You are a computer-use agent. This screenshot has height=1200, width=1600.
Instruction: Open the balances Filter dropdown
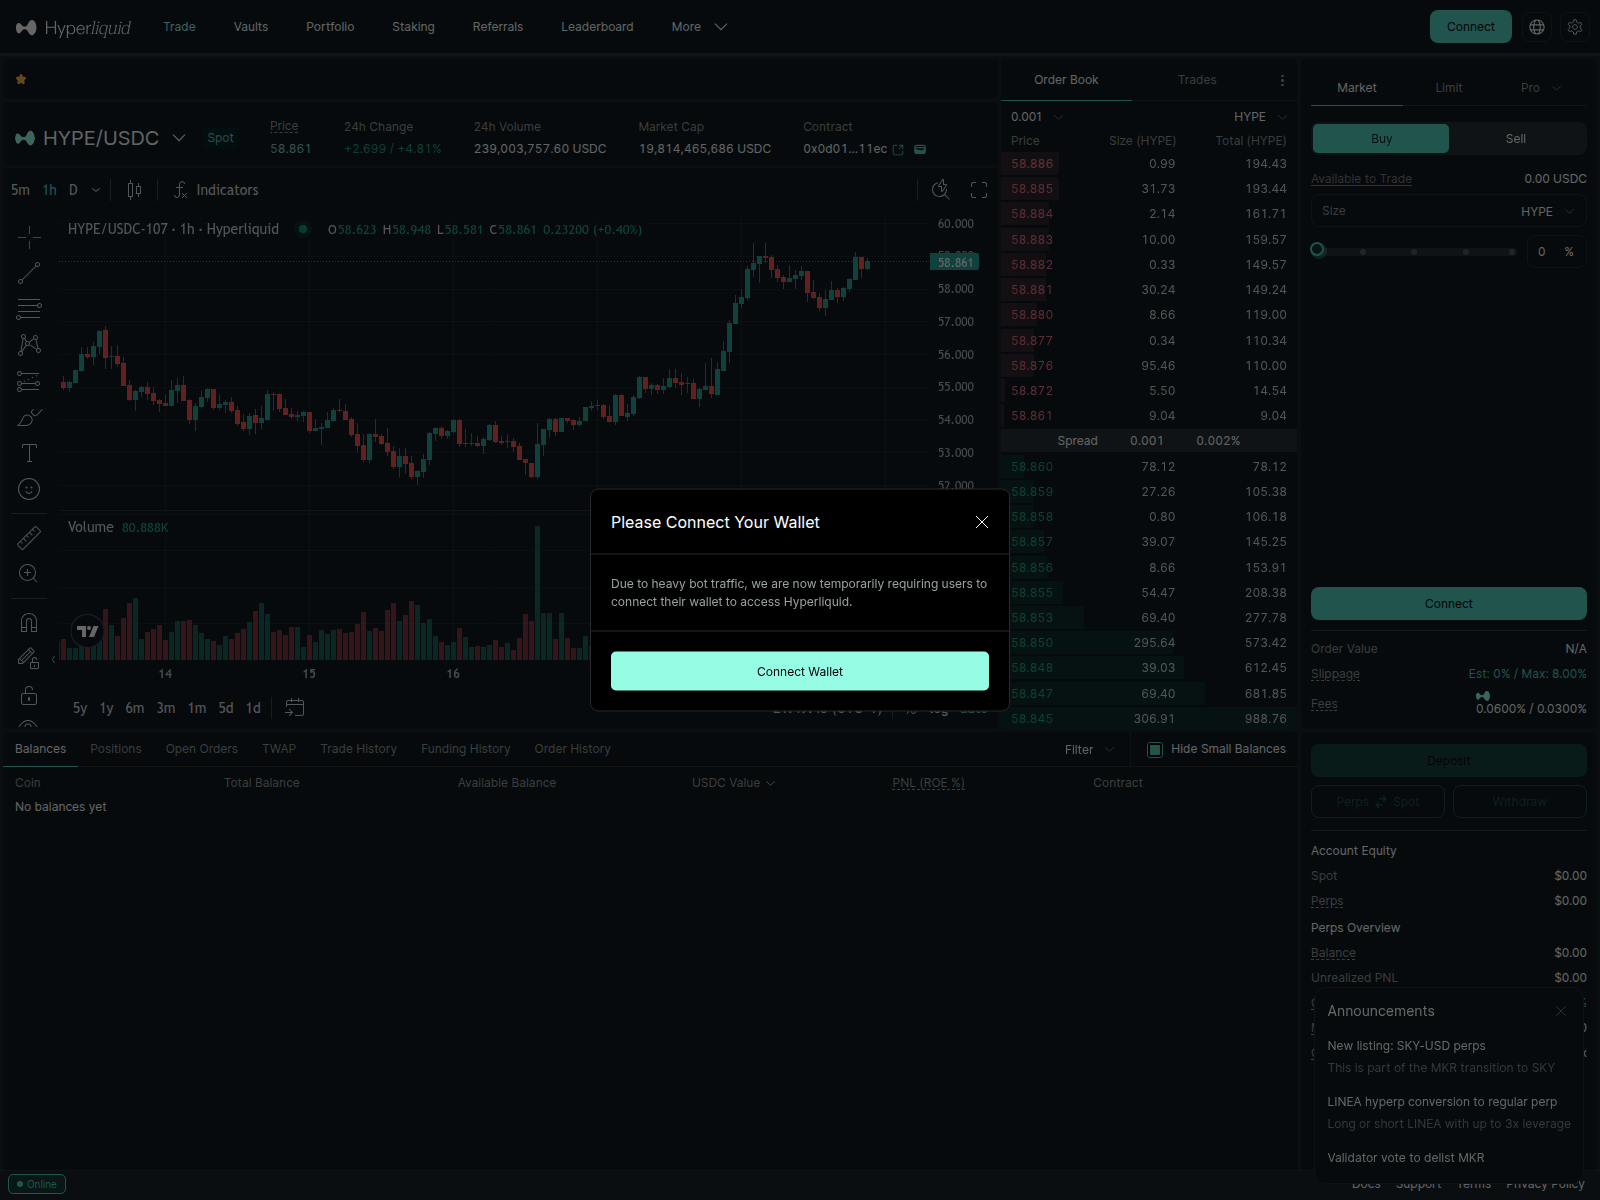click(x=1089, y=750)
